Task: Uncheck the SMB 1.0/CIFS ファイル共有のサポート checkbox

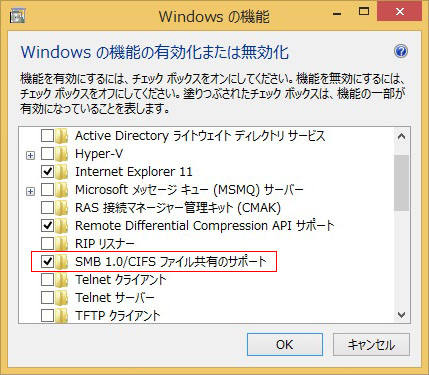Action: point(47,262)
